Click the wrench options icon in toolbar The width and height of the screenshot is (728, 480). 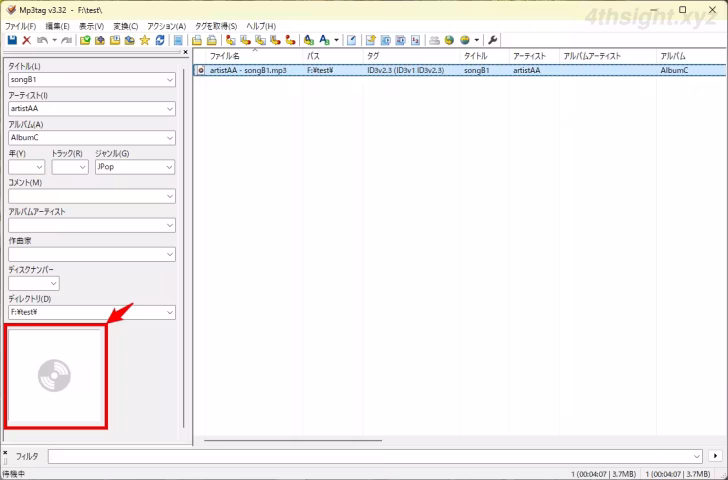click(x=493, y=40)
